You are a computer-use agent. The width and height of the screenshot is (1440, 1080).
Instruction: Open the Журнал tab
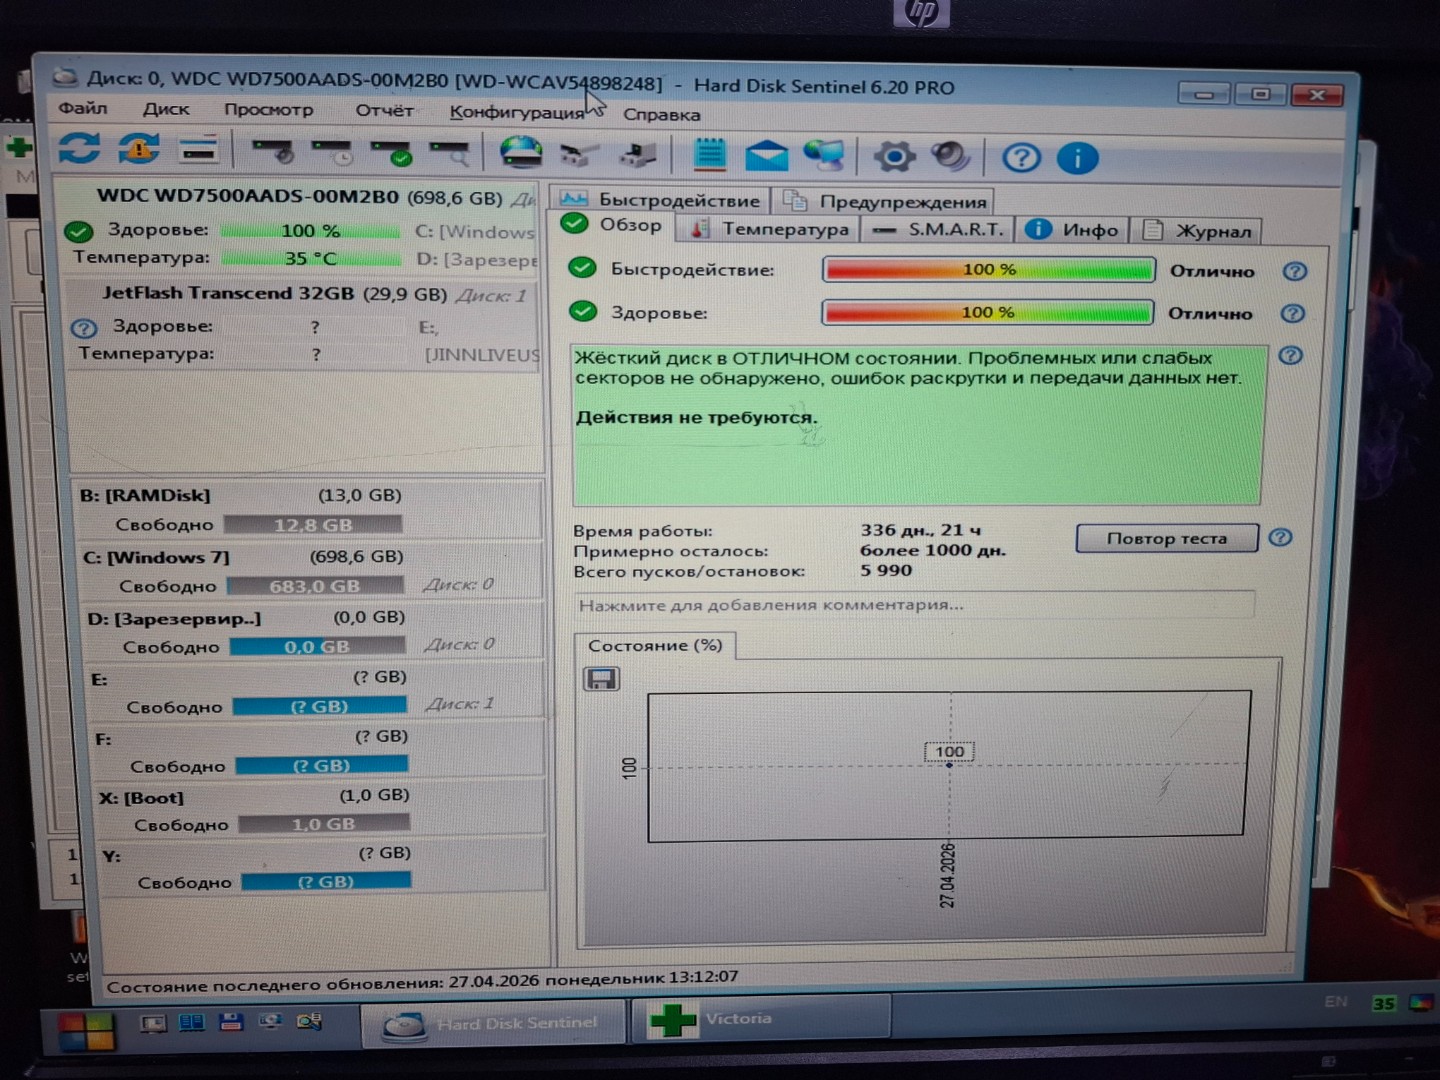1198,231
